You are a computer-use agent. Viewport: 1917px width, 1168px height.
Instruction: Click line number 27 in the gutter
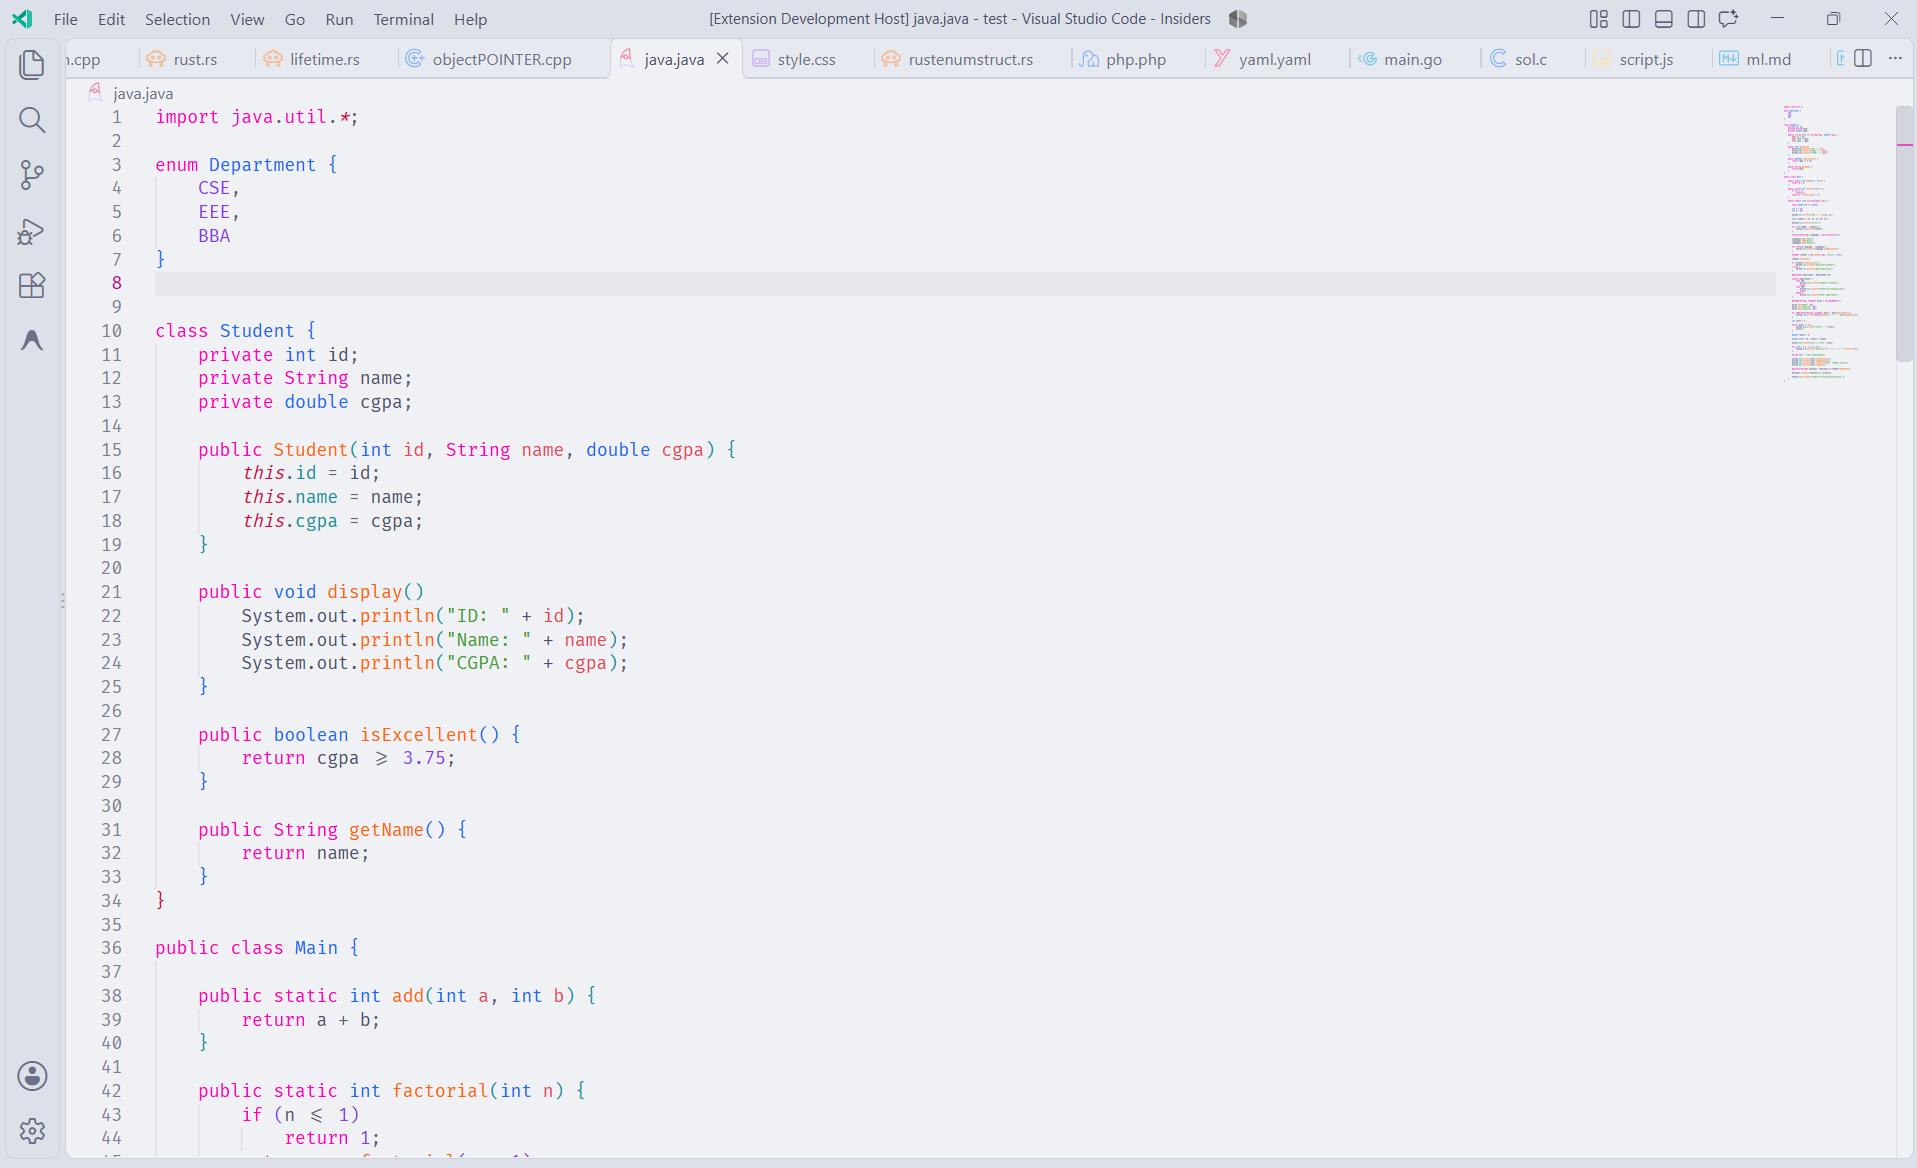pos(111,734)
